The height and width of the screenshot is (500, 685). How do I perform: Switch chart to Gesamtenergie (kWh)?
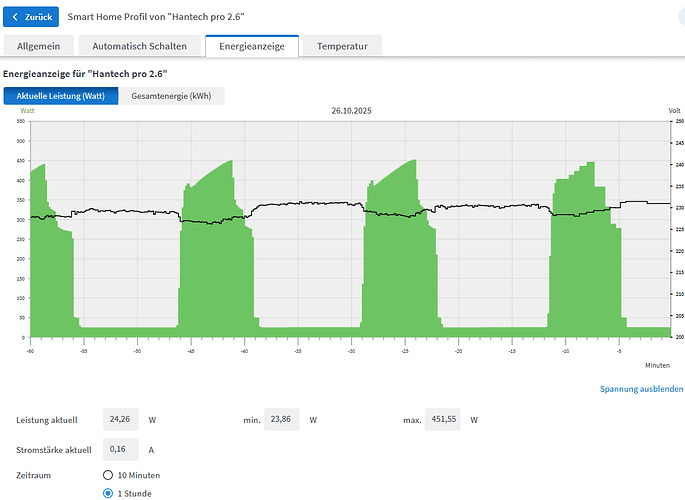tap(171, 96)
